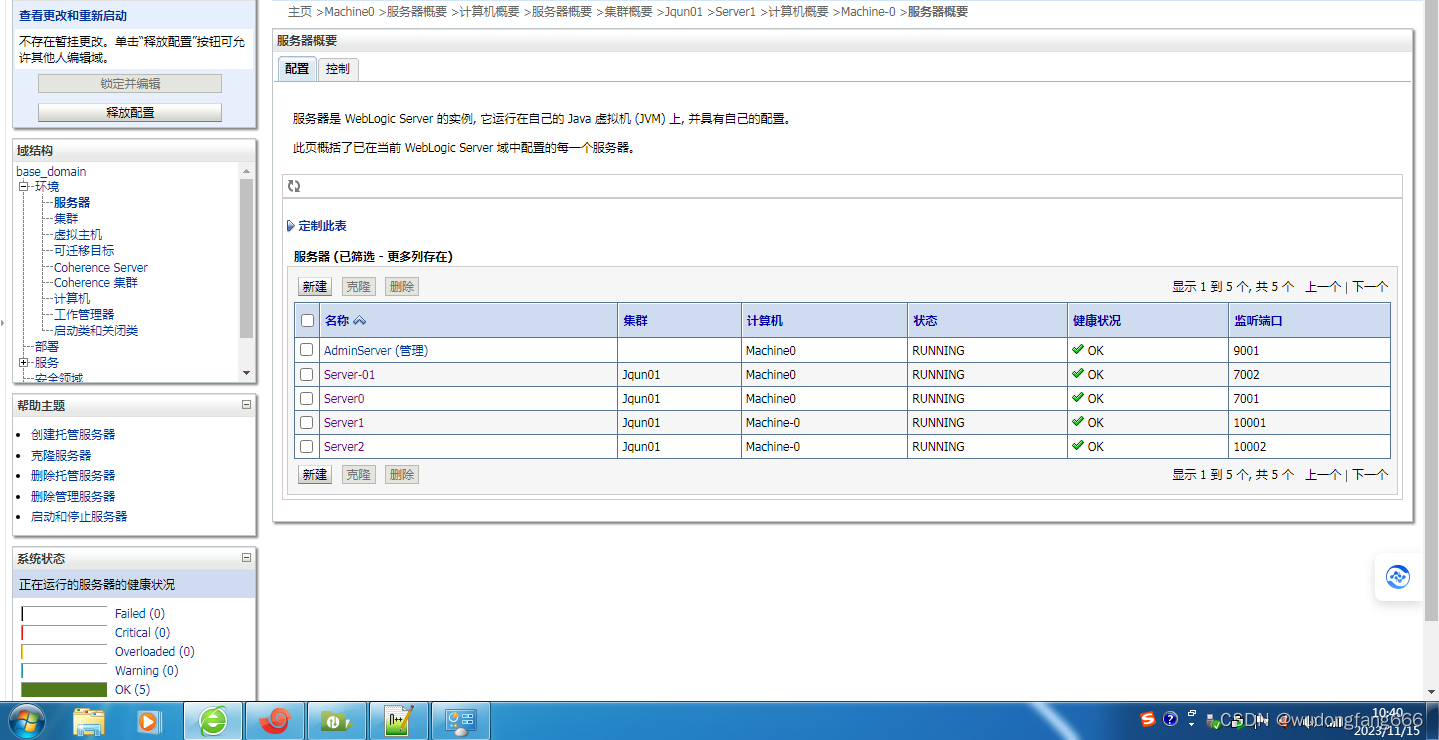Sort the table by 监听端口 column
This screenshot has height=740, width=1439.
(x=1258, y=321)
